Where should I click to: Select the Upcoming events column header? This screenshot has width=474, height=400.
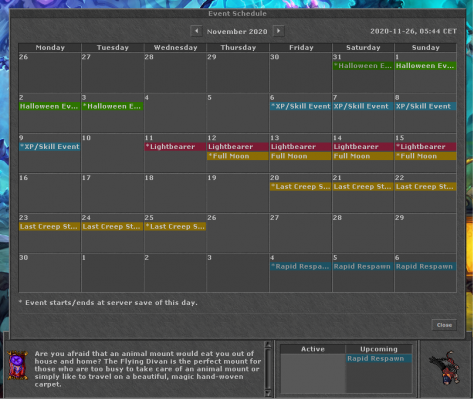379,349
